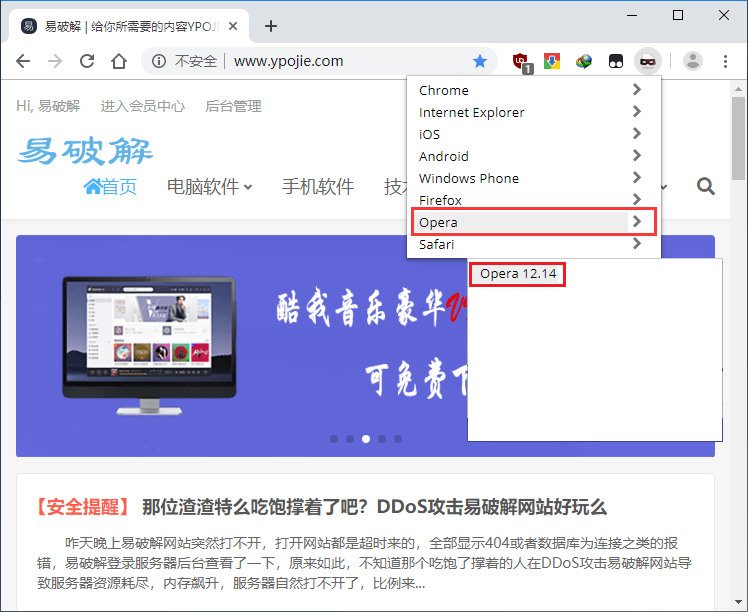
Task: Open the IDM download extension icon
Action: pos(584,61)
